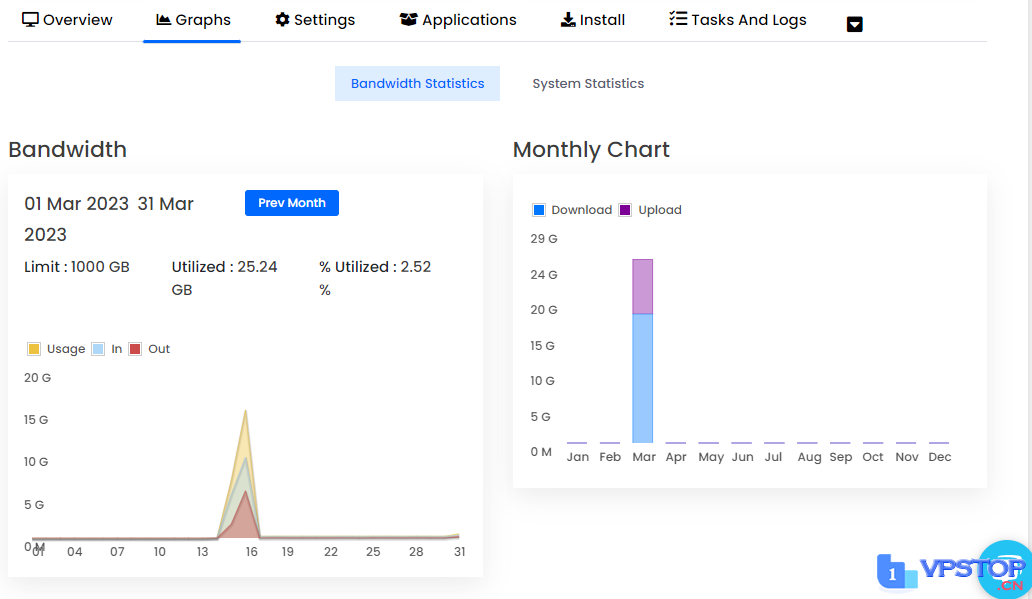Click the Utilized : 25.24 GB value
This screenshot has width=1032, height=599.
click(x=224, y=278)
